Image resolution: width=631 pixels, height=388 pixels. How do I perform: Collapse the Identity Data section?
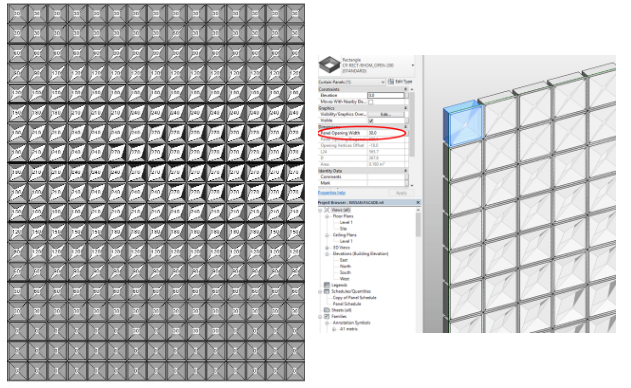[x=405, y=171]
